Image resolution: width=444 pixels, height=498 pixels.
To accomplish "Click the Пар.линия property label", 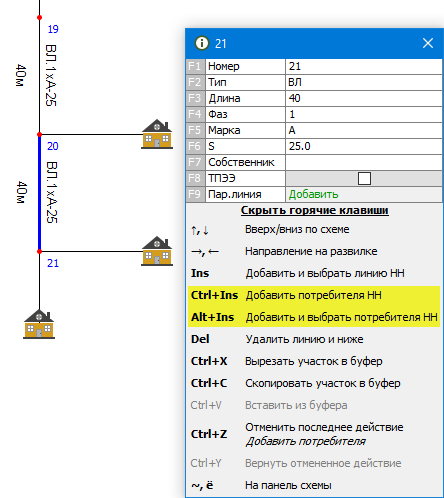I will point(235,194).
